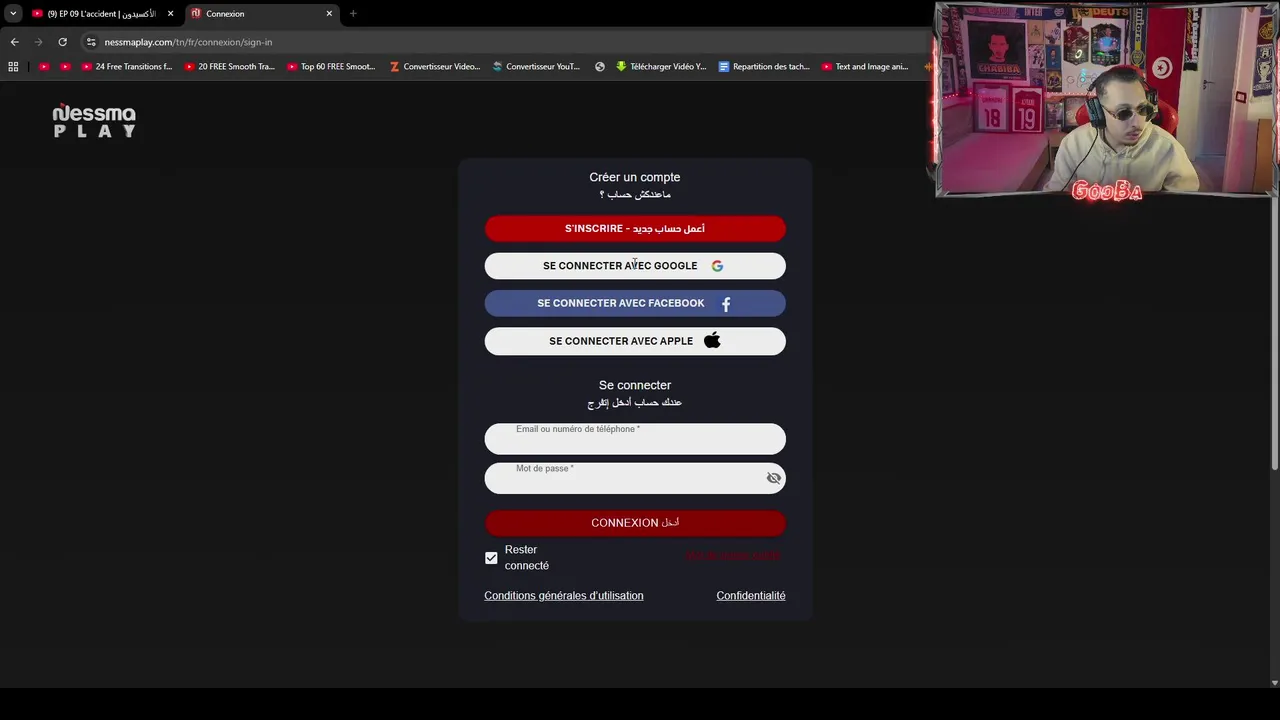The height and width of the screenshot is (720, 1280).
Task: Reload the nessmaplay page
Action: click(x=62, y=42)
